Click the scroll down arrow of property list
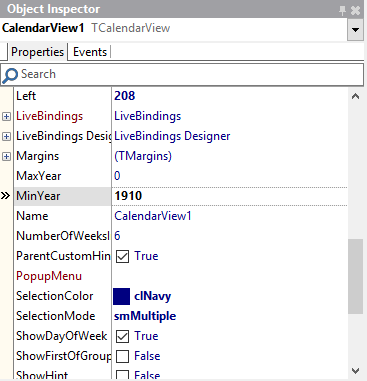Image resolution: width=367 pixels, height=381 pixels. 355,371
